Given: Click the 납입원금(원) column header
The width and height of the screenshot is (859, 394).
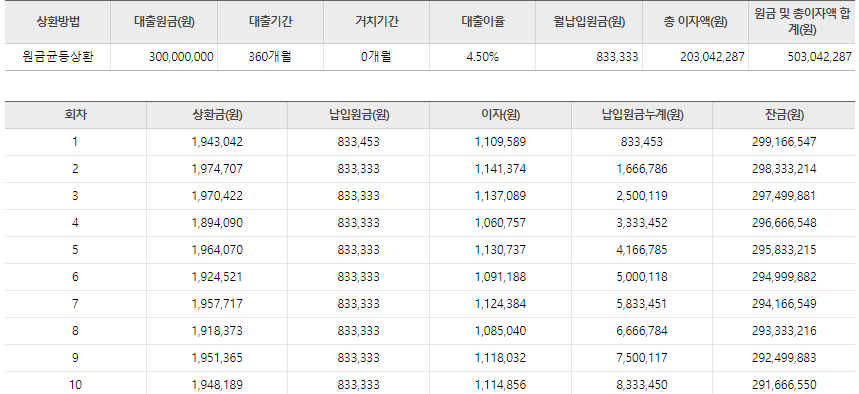Looking at the screenshot, I should point(358,115).
